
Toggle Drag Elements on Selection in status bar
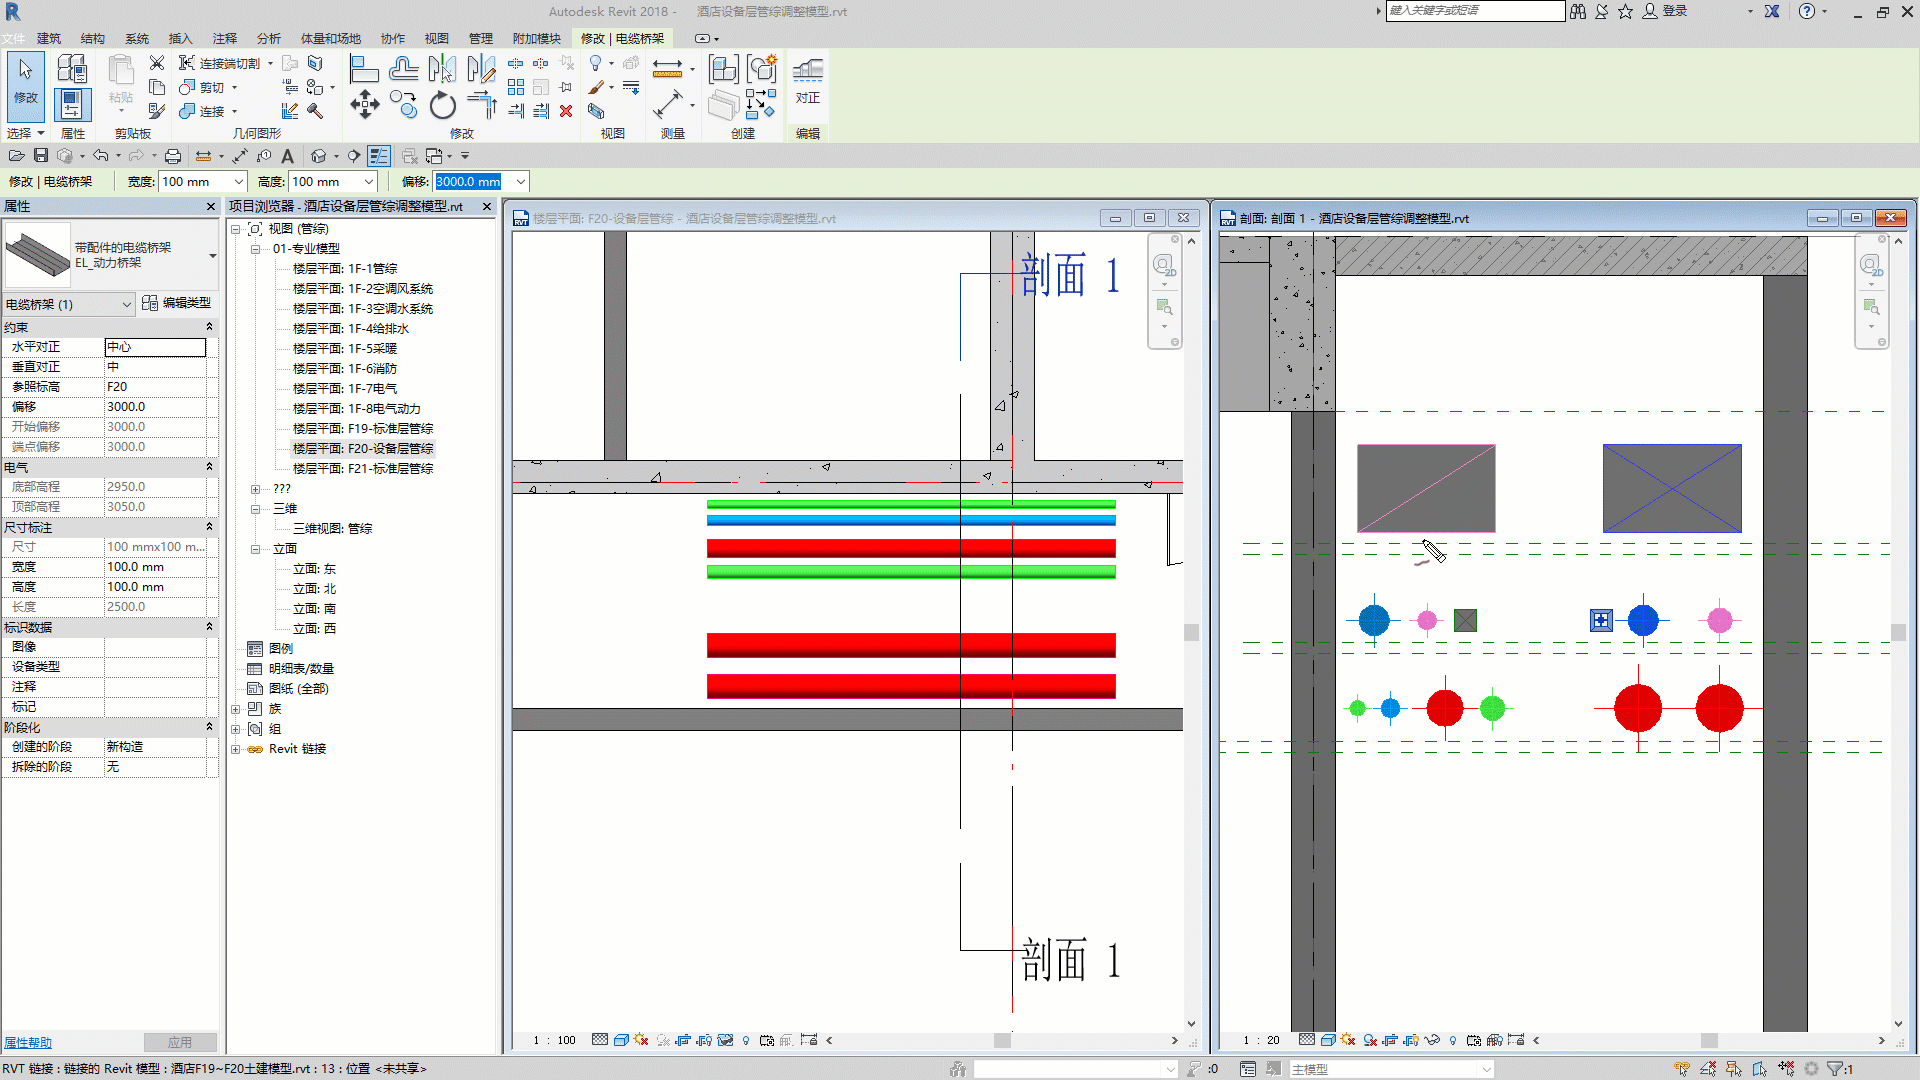point(1786,1069)
